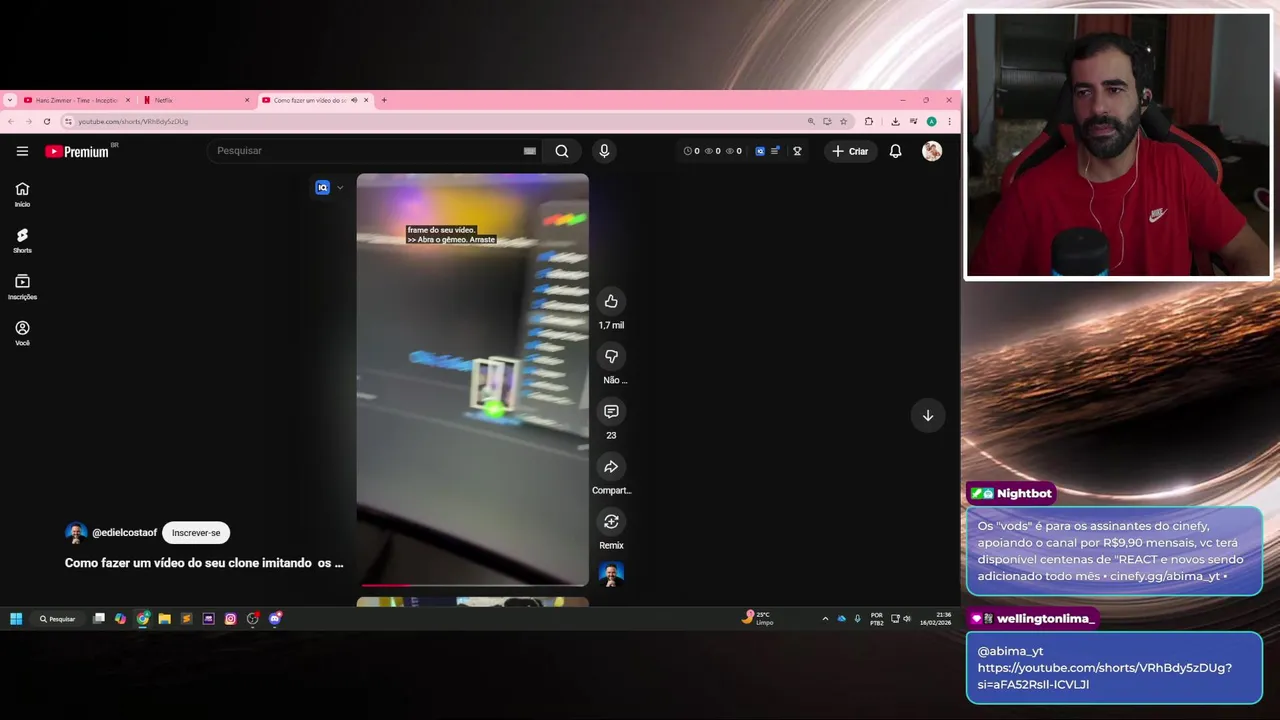Open the Short's 23 comments

tap(611, 411)
